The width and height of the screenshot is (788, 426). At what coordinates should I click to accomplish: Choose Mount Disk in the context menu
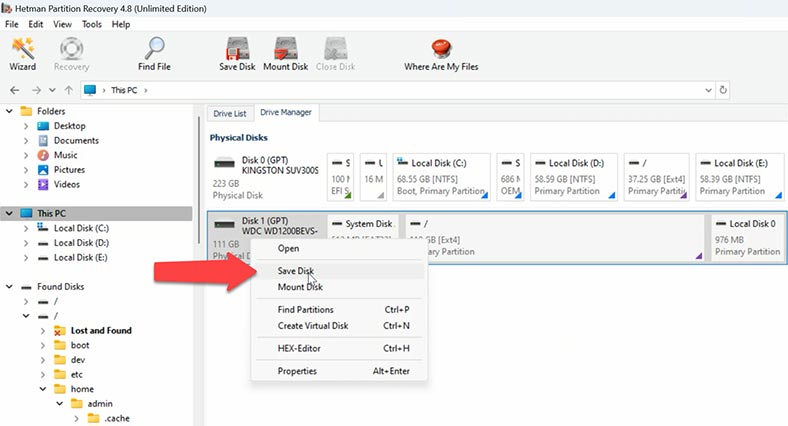pyautogui.click(x=339, y=287)
